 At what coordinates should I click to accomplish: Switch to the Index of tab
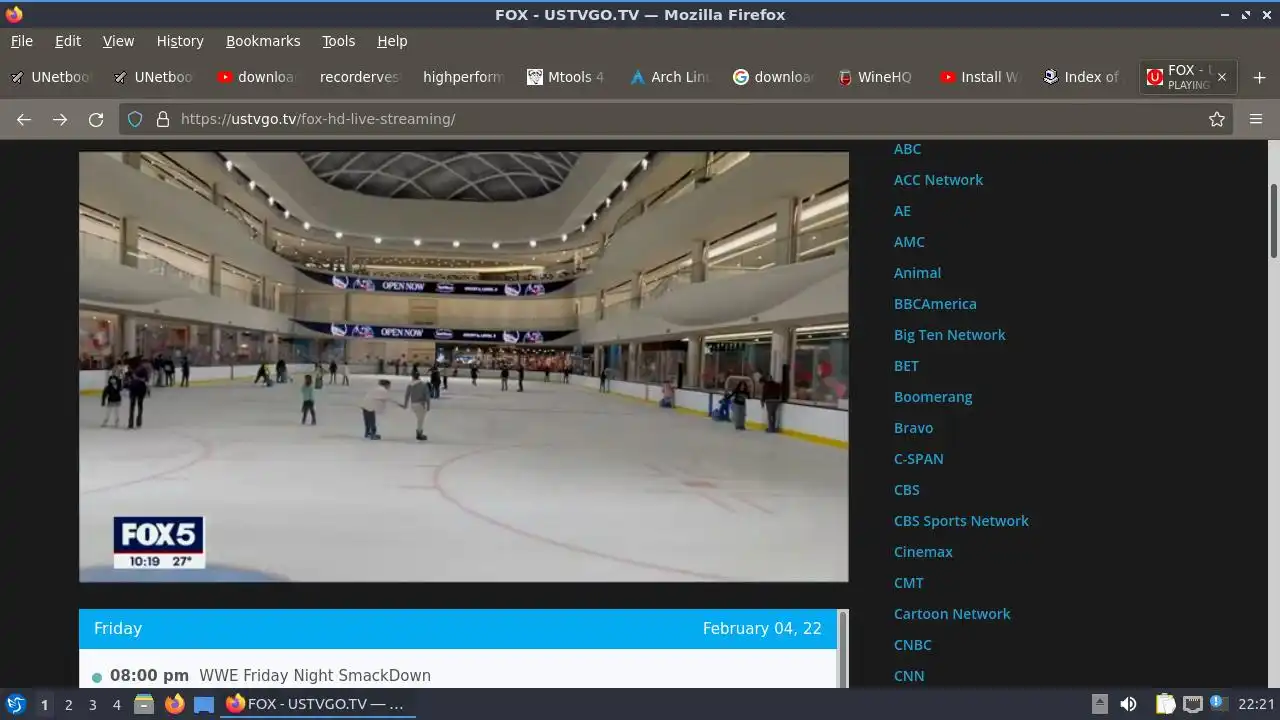[1083, 77]
